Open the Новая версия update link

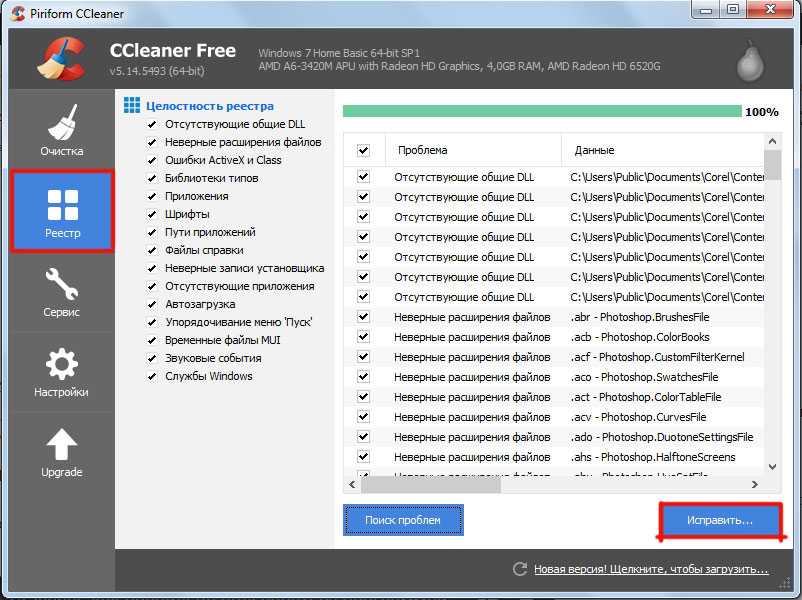coord(650,569)
